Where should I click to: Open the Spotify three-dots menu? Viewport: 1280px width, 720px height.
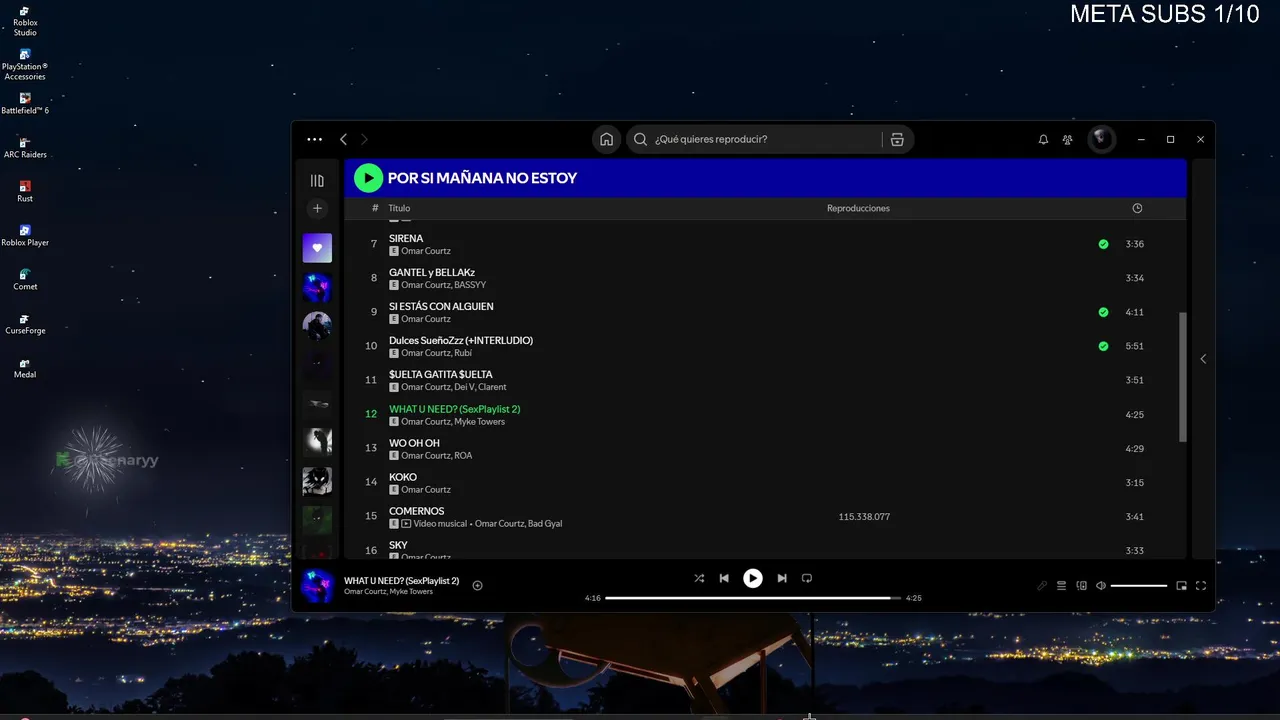coord(315,140)
